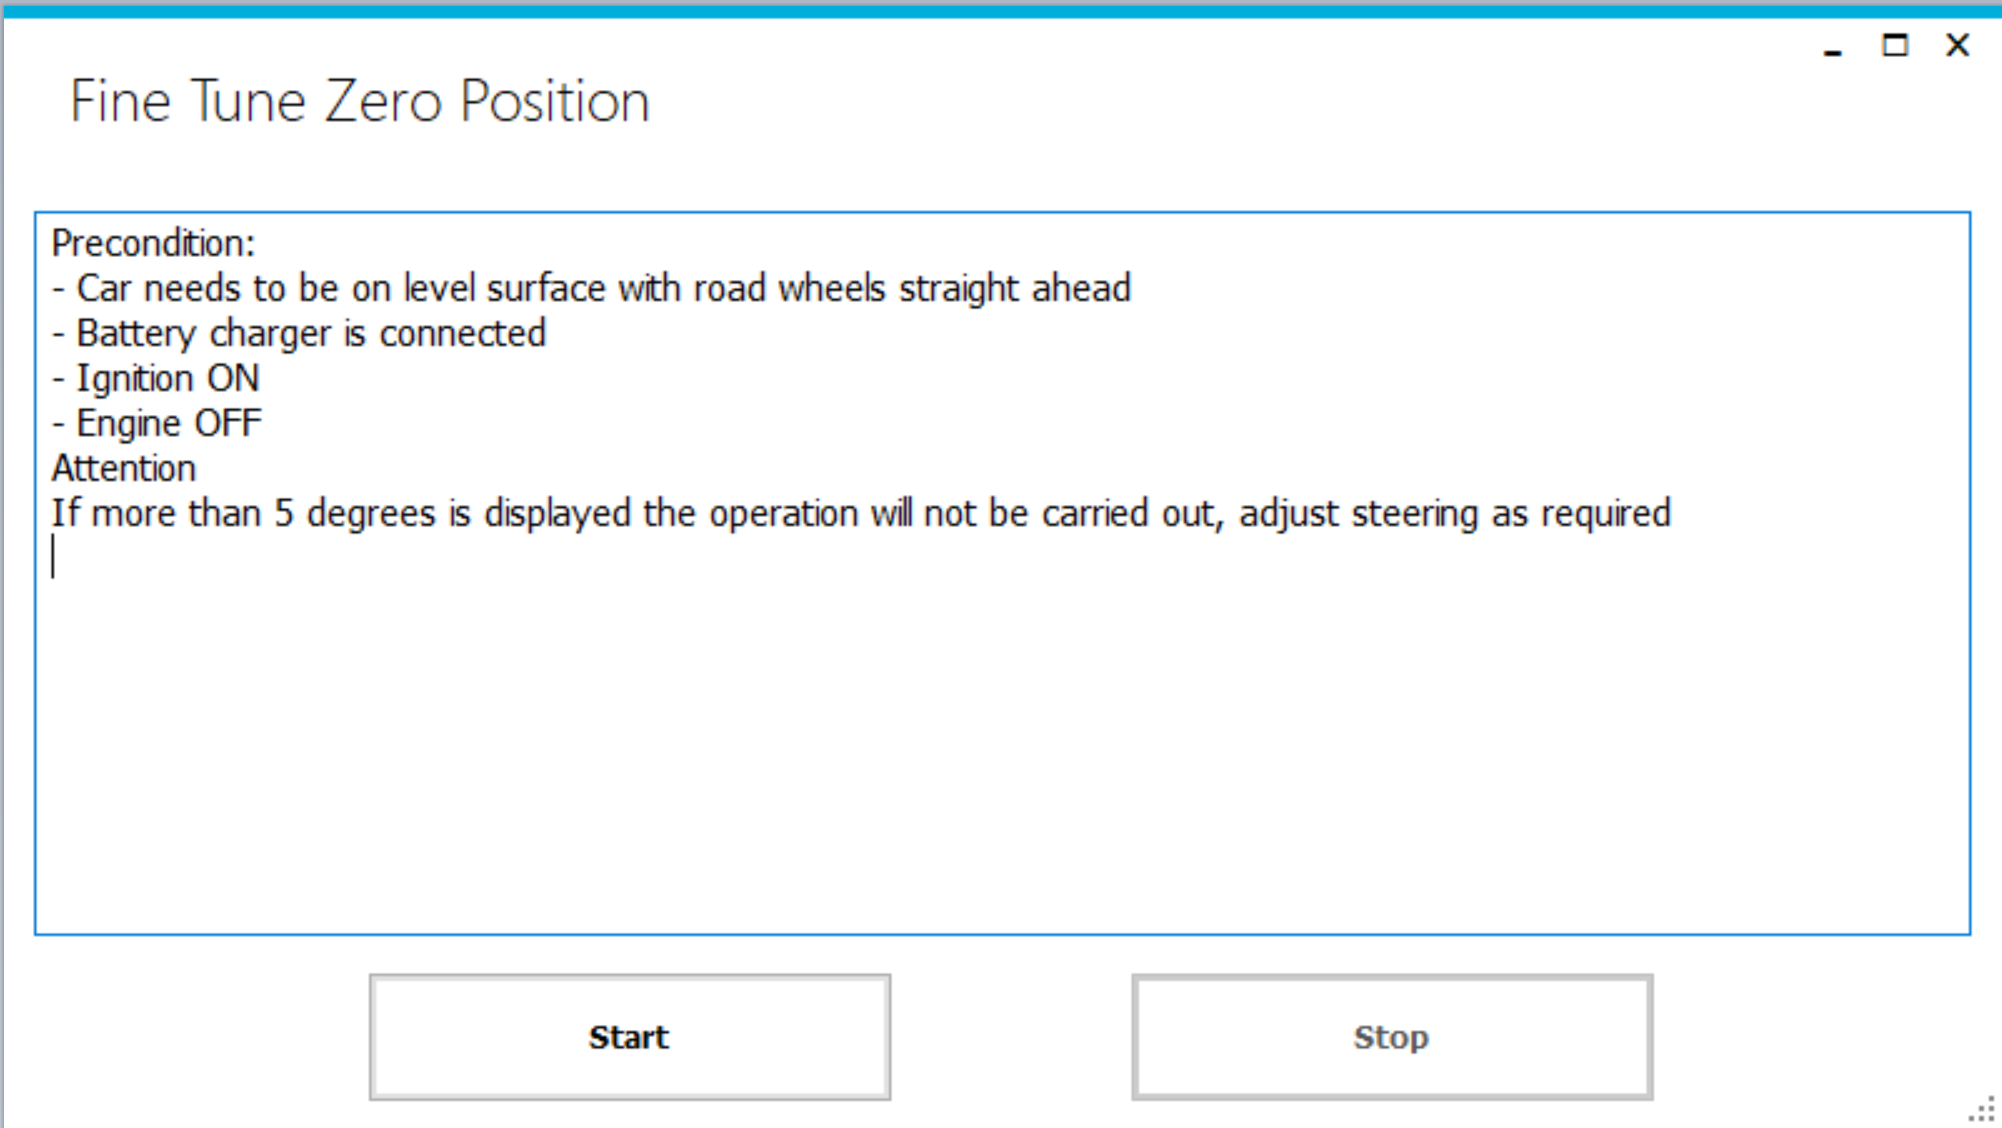The image size is (2002, 1128).
Task: Click the Fine Tune Zero Position title
Action: tap(360, 102)
